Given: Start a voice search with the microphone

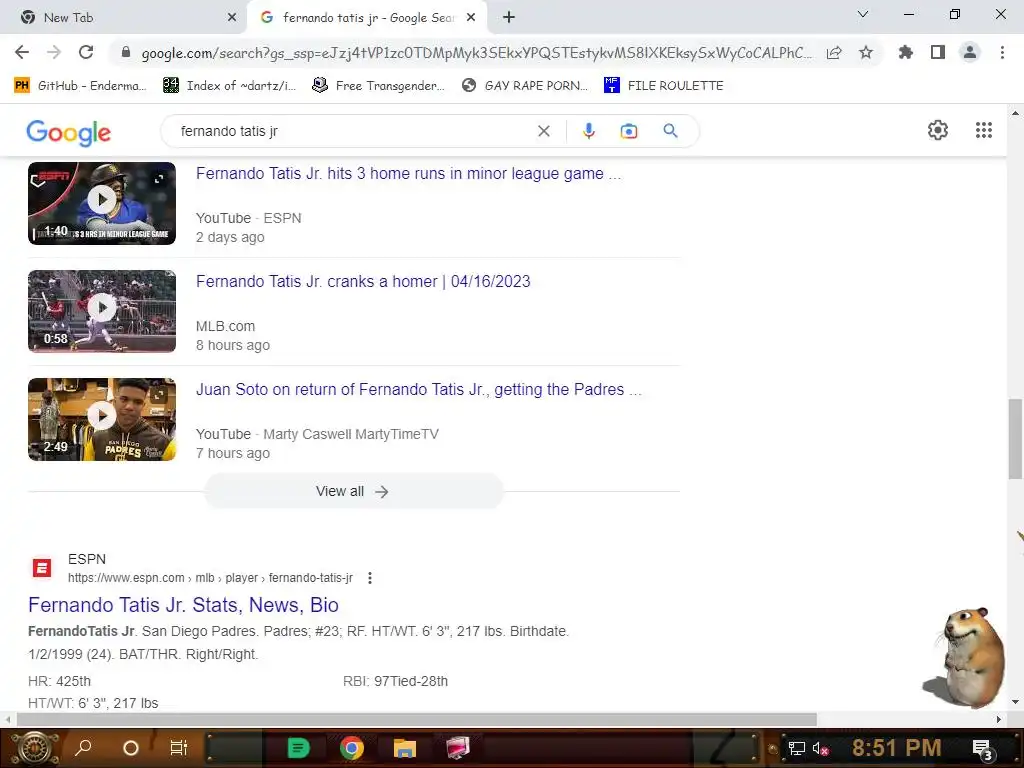Looking at the screenshot, I should coord(588,131).
